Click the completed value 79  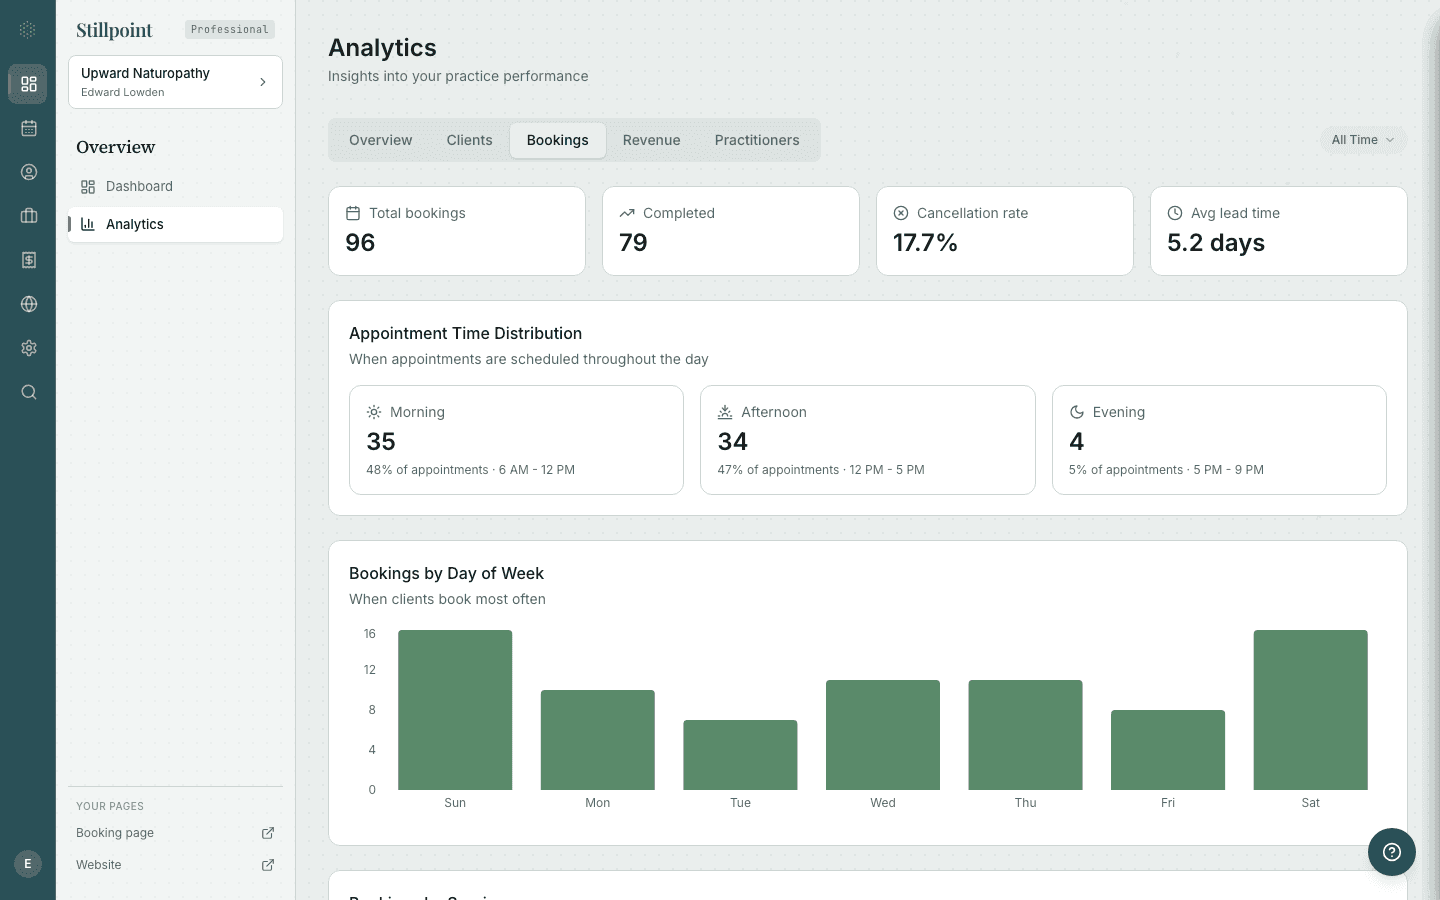pyautogui.click(x=633, y=243)
